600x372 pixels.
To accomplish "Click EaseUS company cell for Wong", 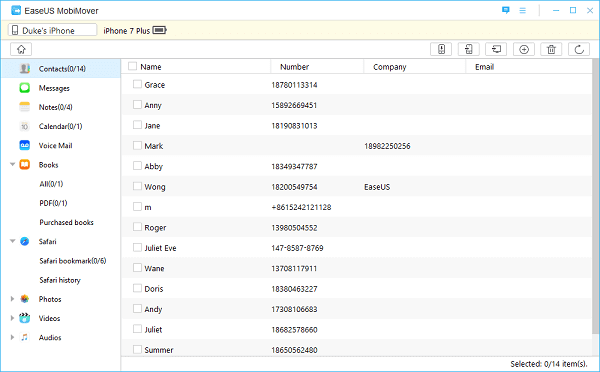I will click(x=377, y=187).
